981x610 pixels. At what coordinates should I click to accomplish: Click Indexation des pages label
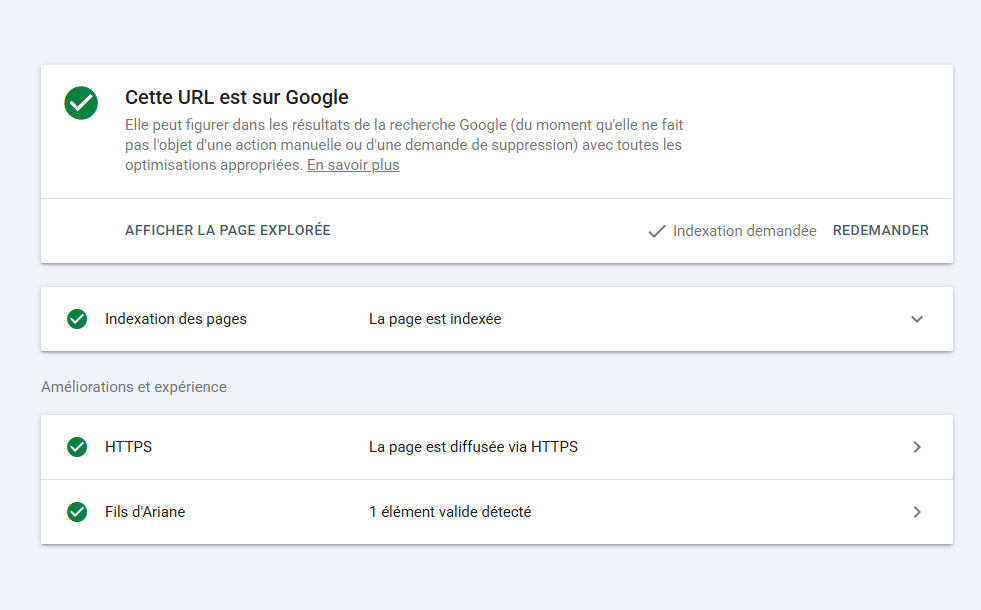176,319
